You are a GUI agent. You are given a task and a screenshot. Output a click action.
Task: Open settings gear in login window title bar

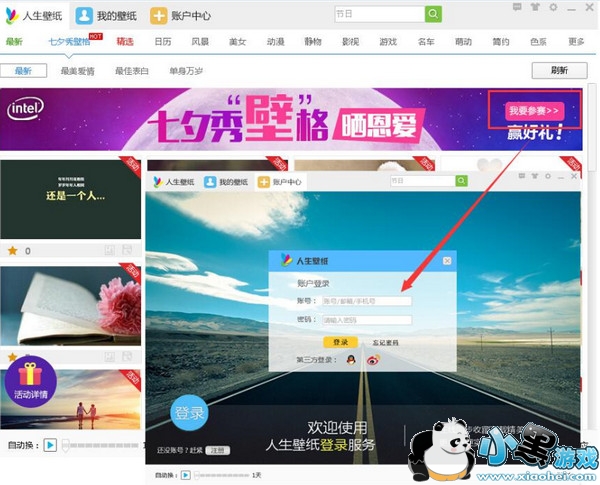click(x=548, y=176)
